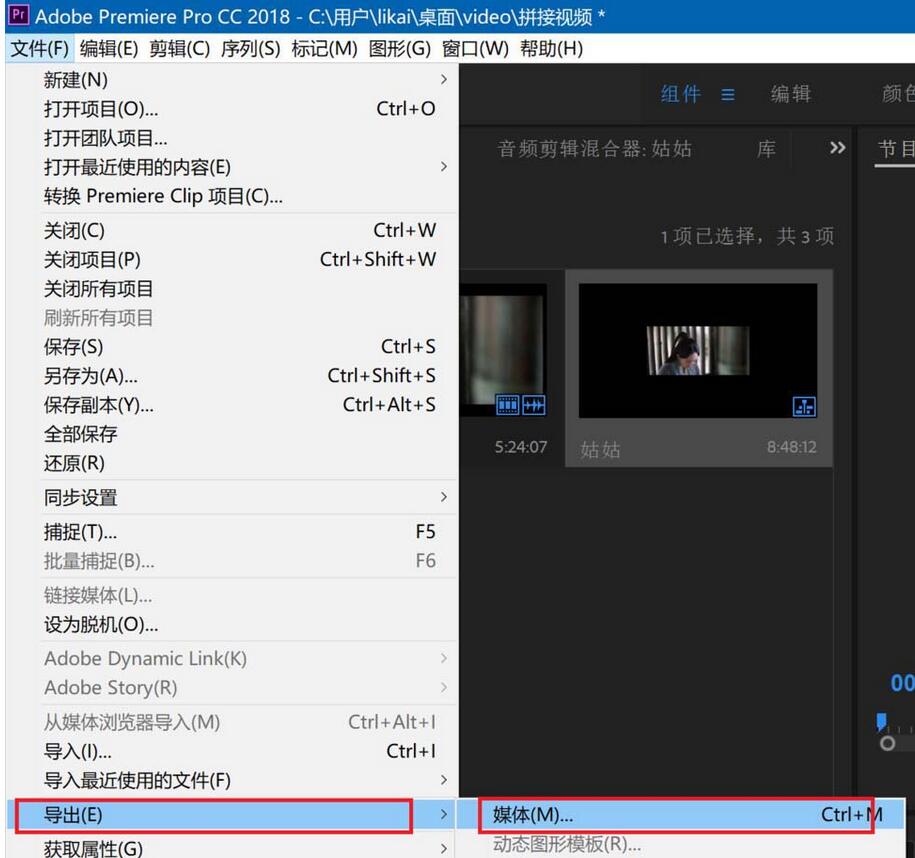Select the 姑姑 sequence thumbnail
The height and width of the screenshot is (858, 915).
click(x=698, y=350)
